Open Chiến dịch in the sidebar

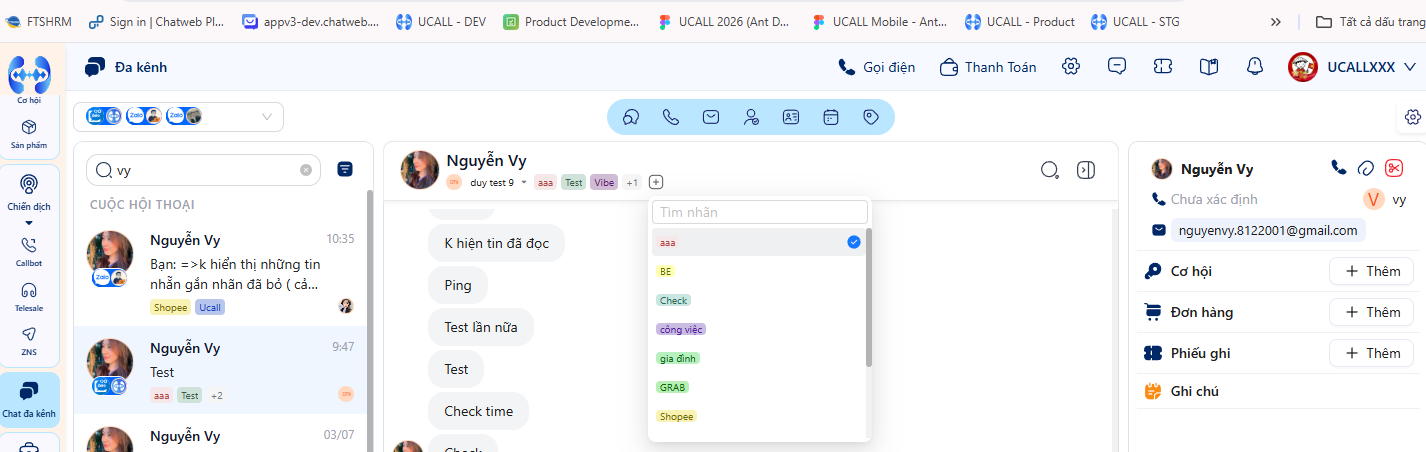click(x=29, y=193)
